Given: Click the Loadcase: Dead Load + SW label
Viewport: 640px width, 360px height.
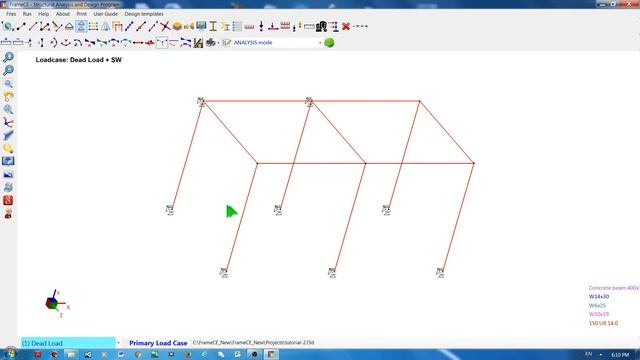Looking at the screenshot, I should point(78,60).
